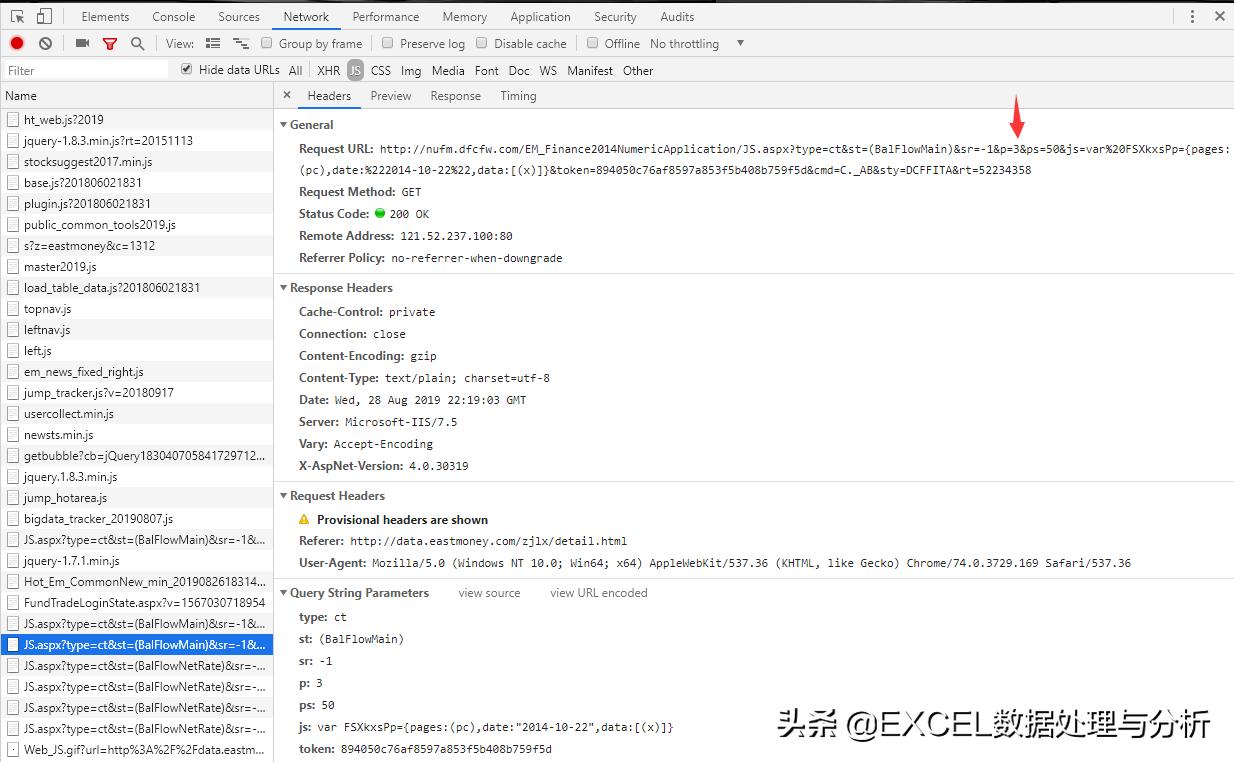The width and height of the screenshot is (1234, 762).
Task: Toggle the network filter bar
Action: pos(110,42)
